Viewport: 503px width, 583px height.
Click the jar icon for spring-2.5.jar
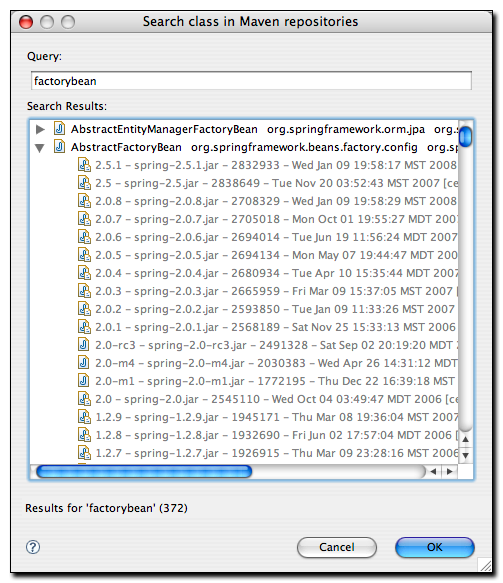(x=84, y=183)
